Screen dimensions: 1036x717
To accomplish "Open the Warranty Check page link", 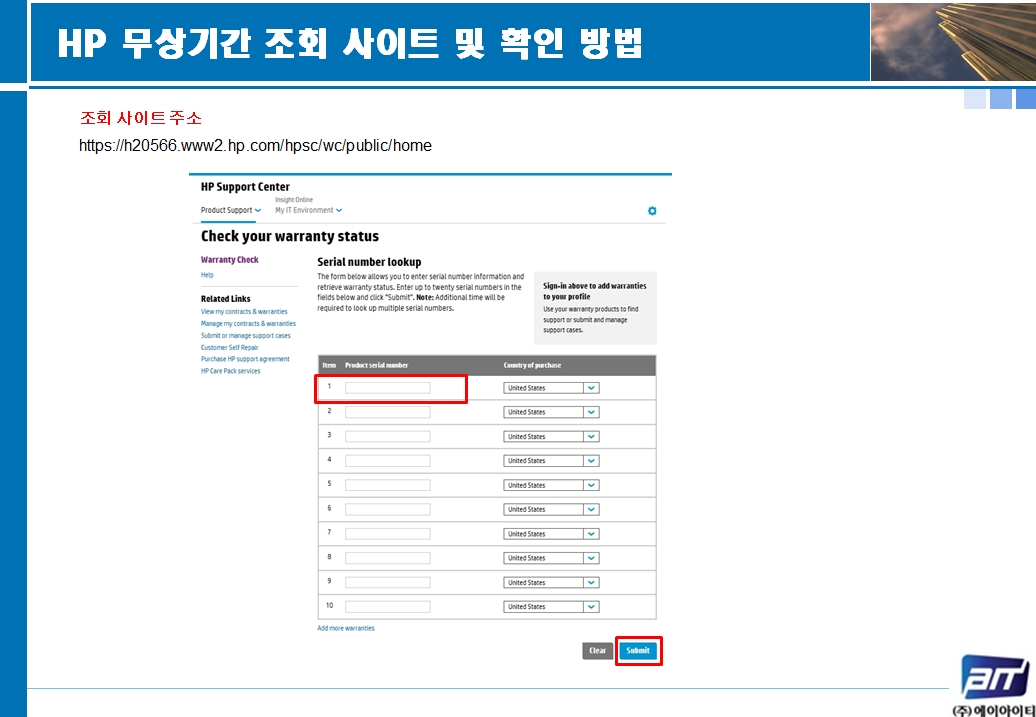I will point(230,260).
